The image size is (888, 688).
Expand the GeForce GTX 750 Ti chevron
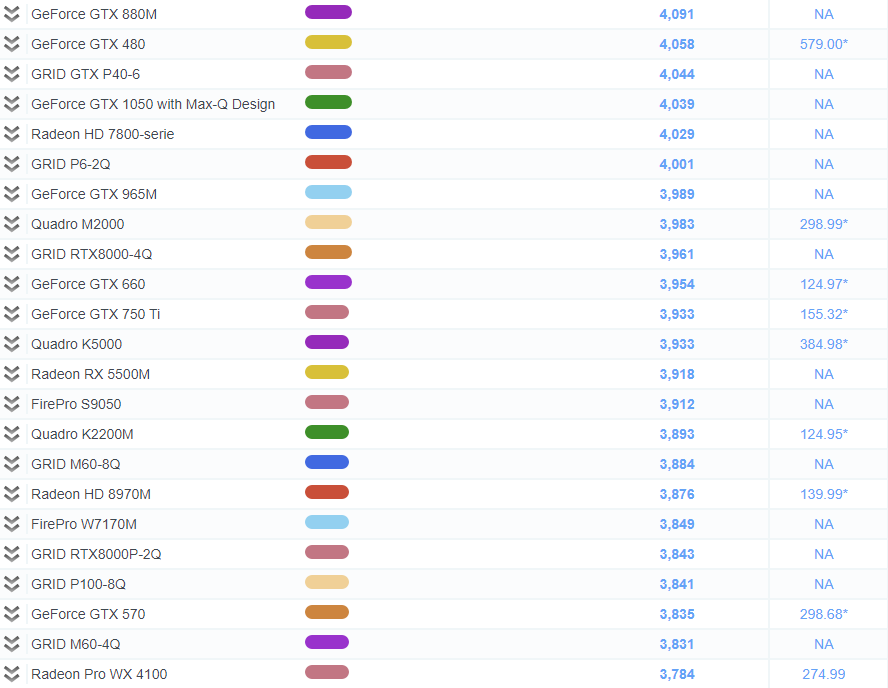point(11,314)
